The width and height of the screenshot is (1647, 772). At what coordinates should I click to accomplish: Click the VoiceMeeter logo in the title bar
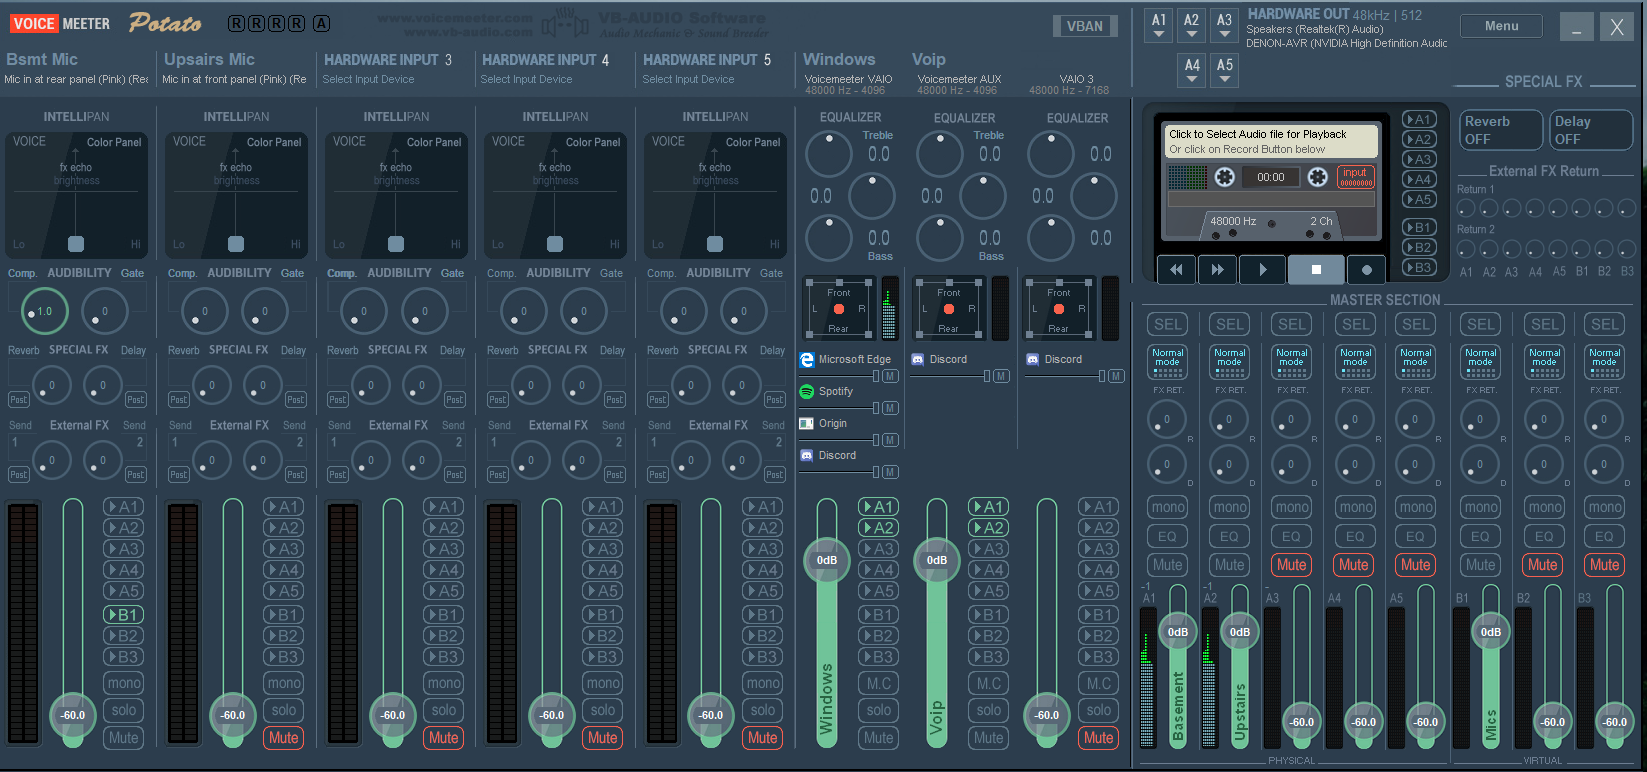coord(60,23)
